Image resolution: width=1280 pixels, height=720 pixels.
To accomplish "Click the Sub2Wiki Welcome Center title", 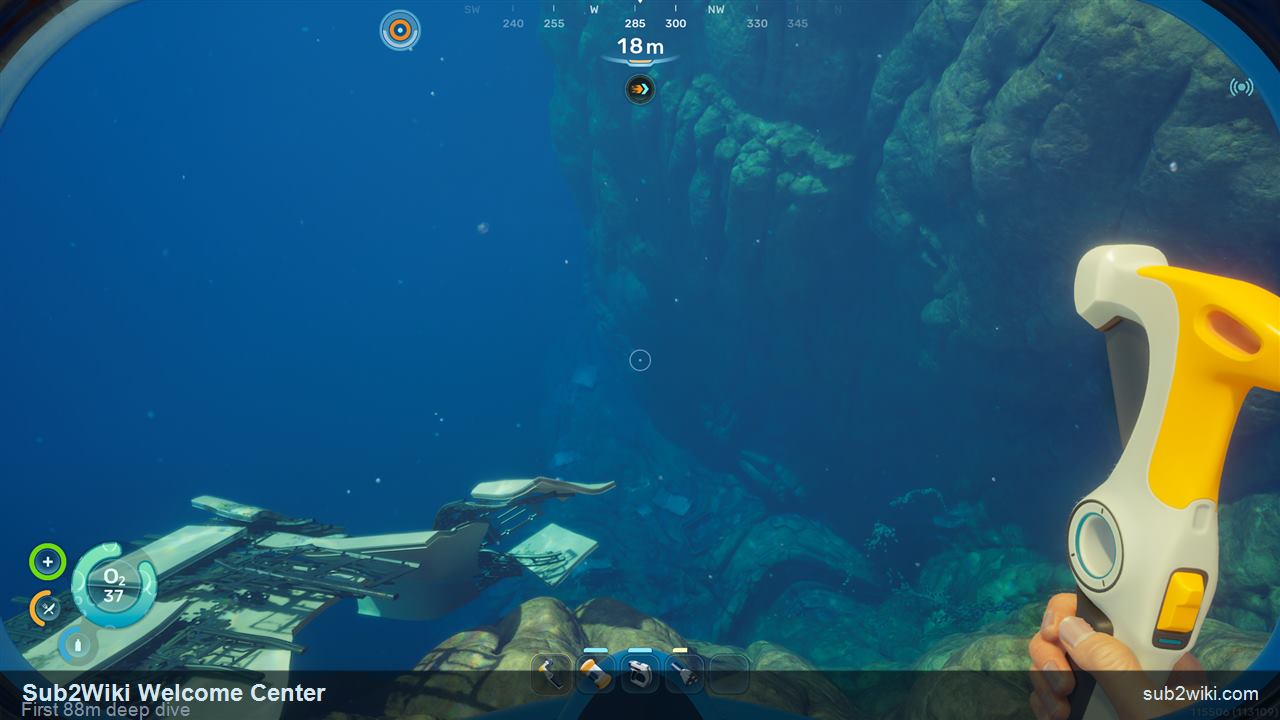I will point(174,692).
